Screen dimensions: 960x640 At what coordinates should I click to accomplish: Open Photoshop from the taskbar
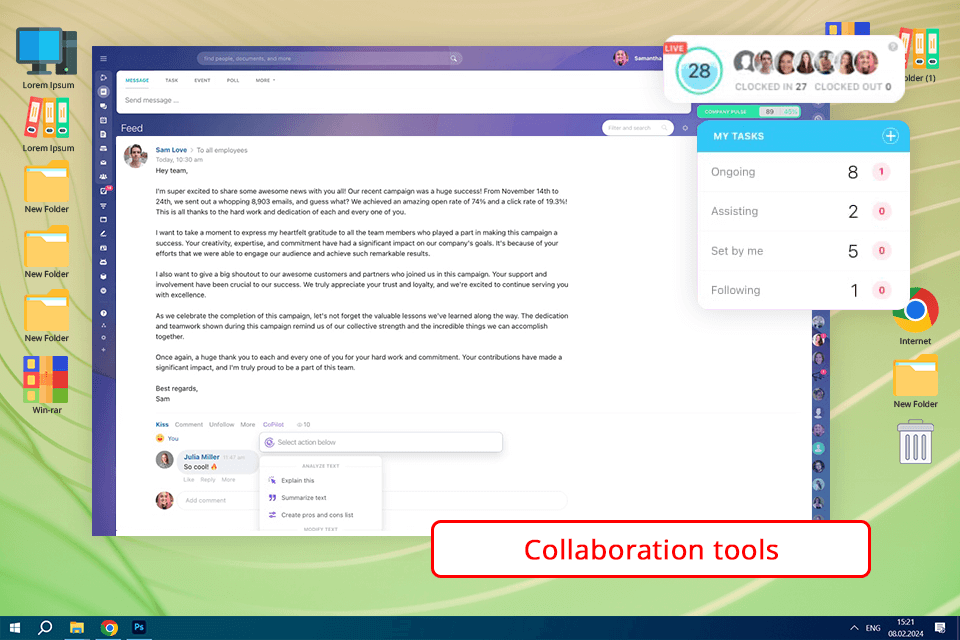click(139, 627)
